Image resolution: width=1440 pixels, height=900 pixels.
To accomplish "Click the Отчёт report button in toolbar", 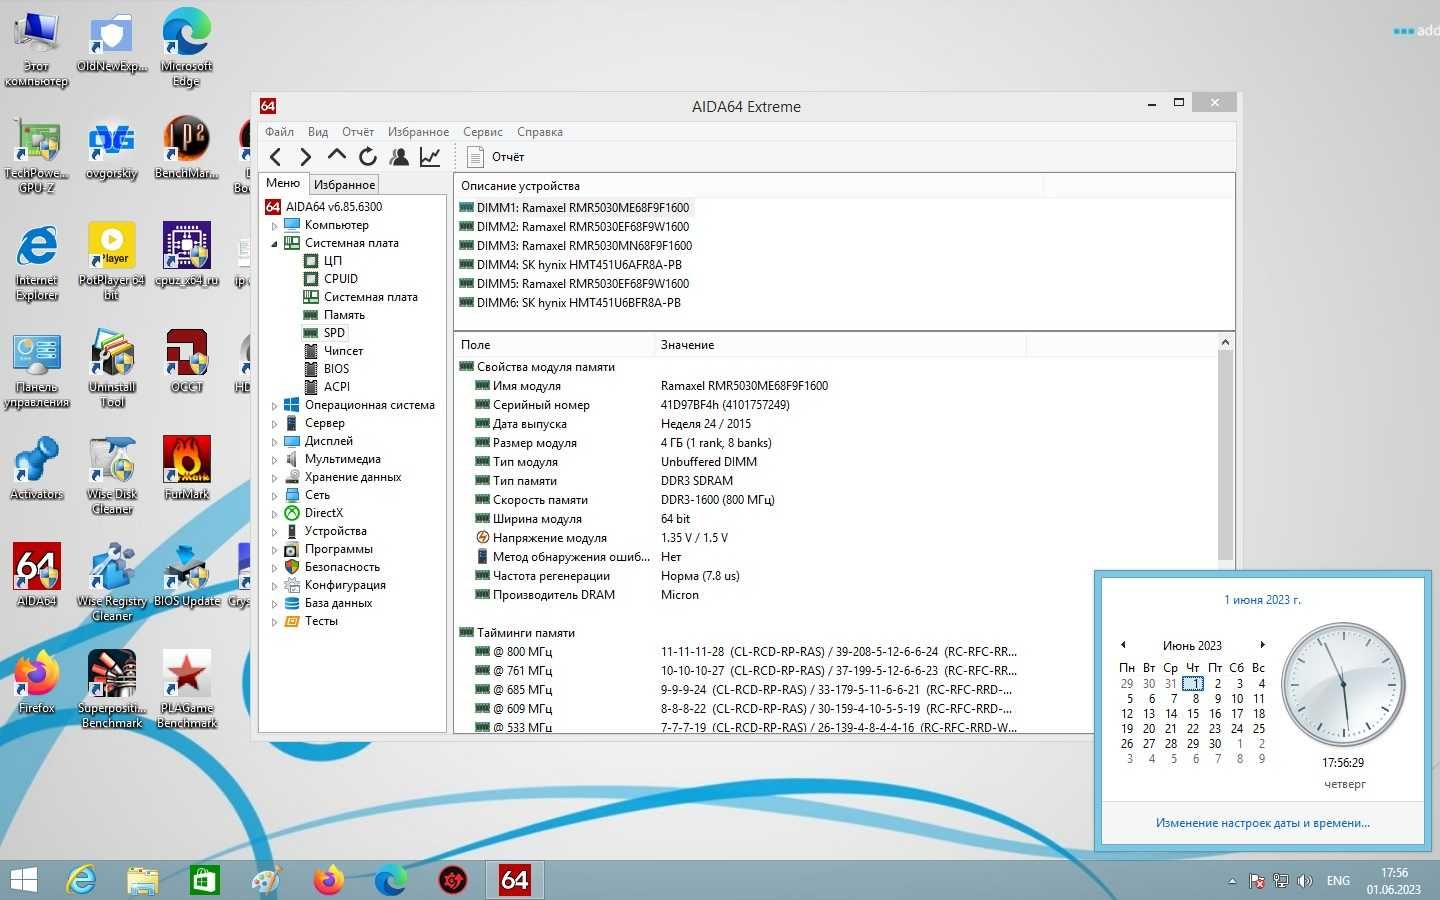I will [496, 156].
